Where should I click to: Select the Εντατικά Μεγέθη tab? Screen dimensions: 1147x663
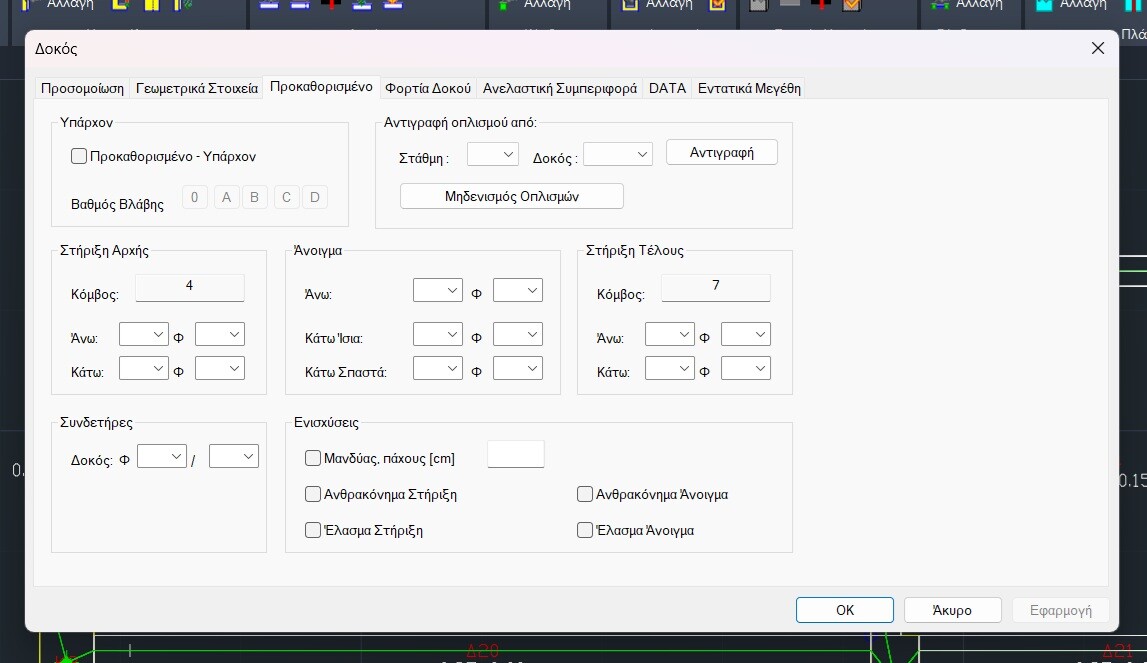pos(749,88)
